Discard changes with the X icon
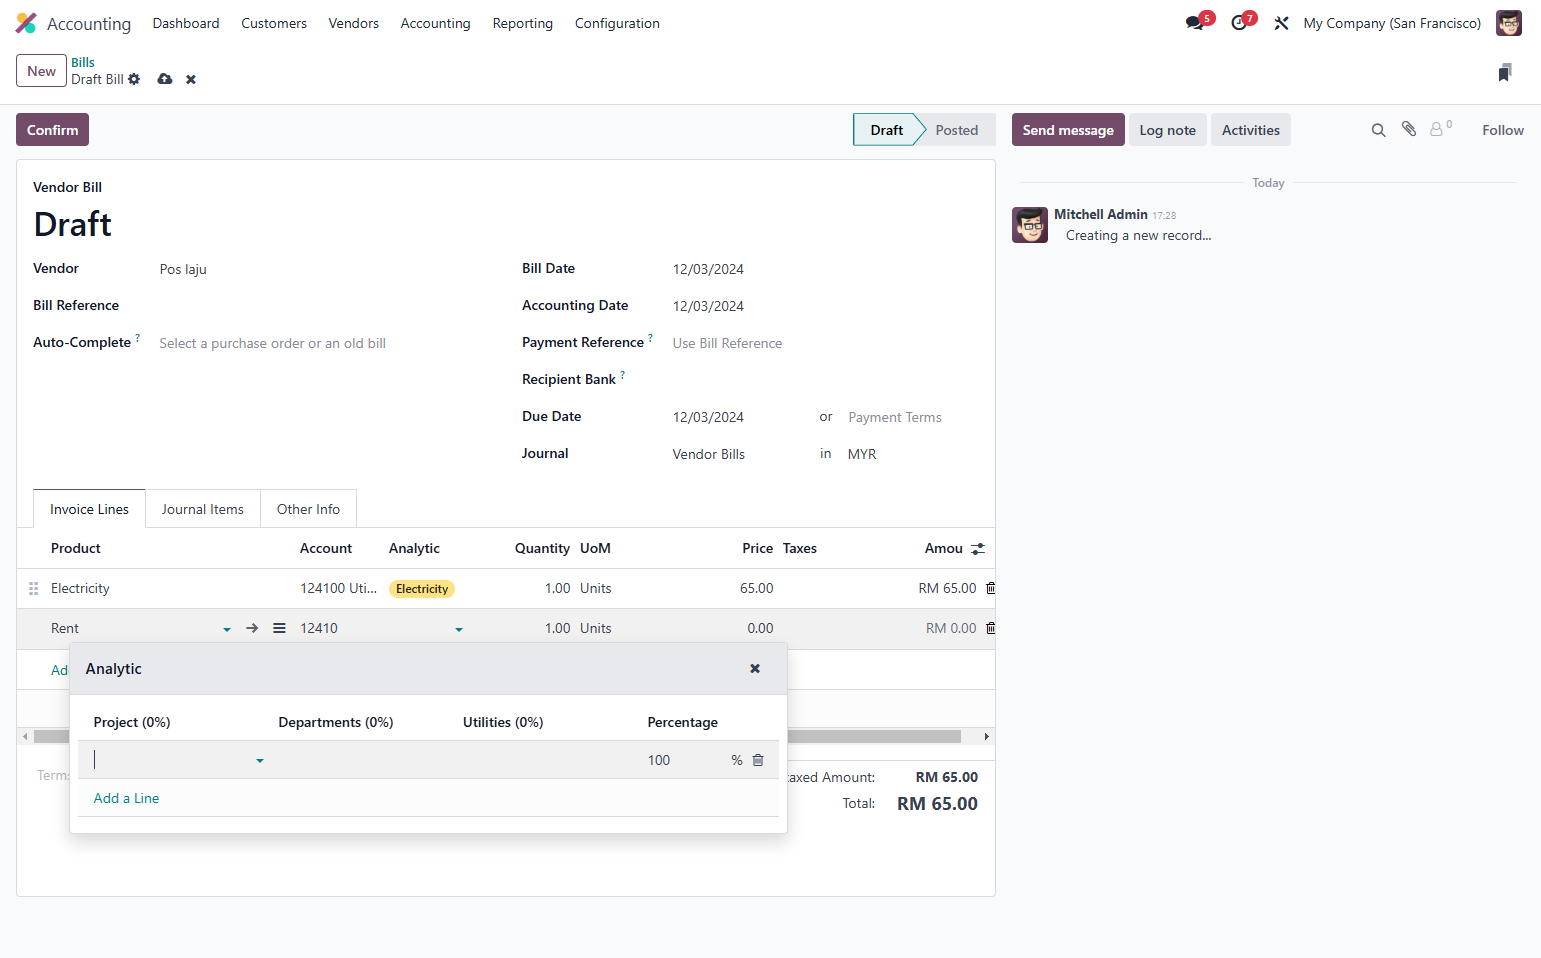 [191, 79]
